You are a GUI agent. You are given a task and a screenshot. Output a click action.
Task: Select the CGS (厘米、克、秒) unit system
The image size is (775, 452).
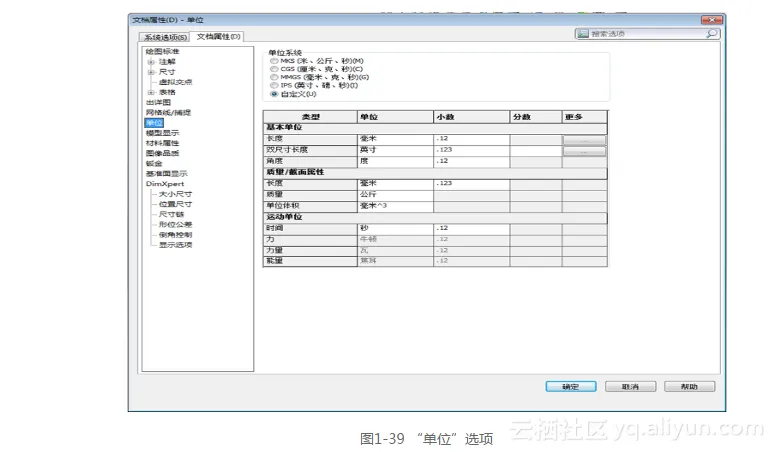[x=274, y=69]
